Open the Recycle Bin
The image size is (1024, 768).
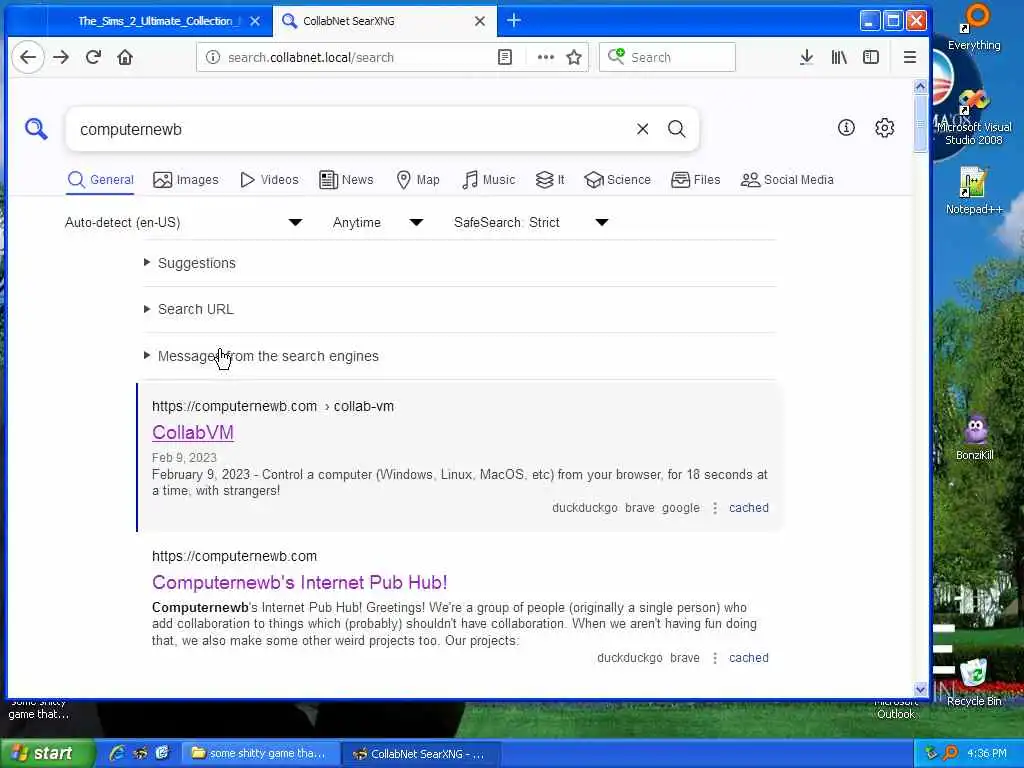tap(974, 682)
